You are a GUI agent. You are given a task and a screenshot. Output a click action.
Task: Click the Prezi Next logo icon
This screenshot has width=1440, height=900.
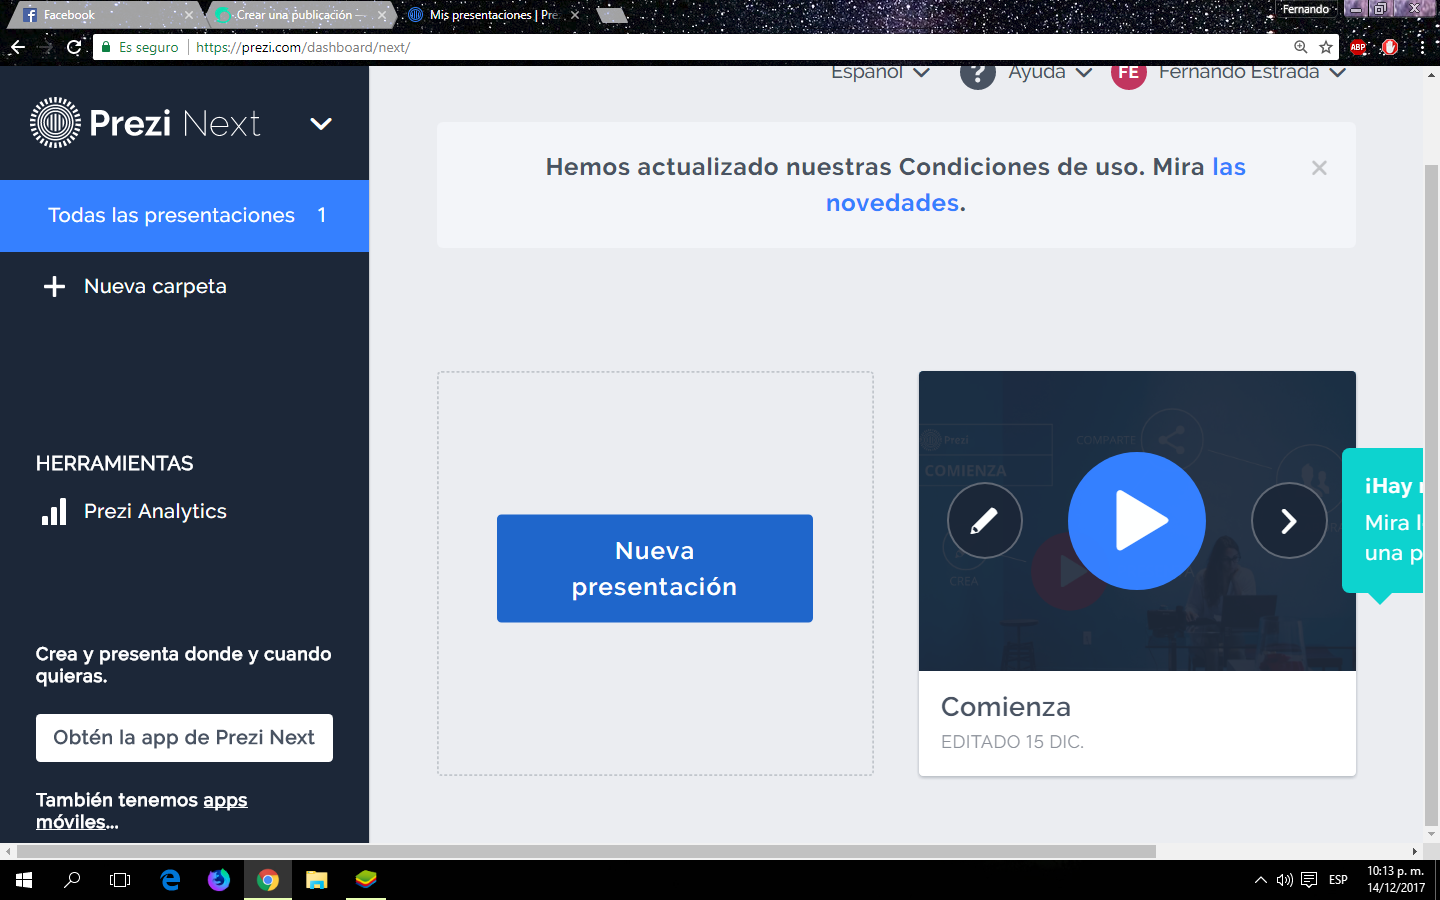coord(56,123)
